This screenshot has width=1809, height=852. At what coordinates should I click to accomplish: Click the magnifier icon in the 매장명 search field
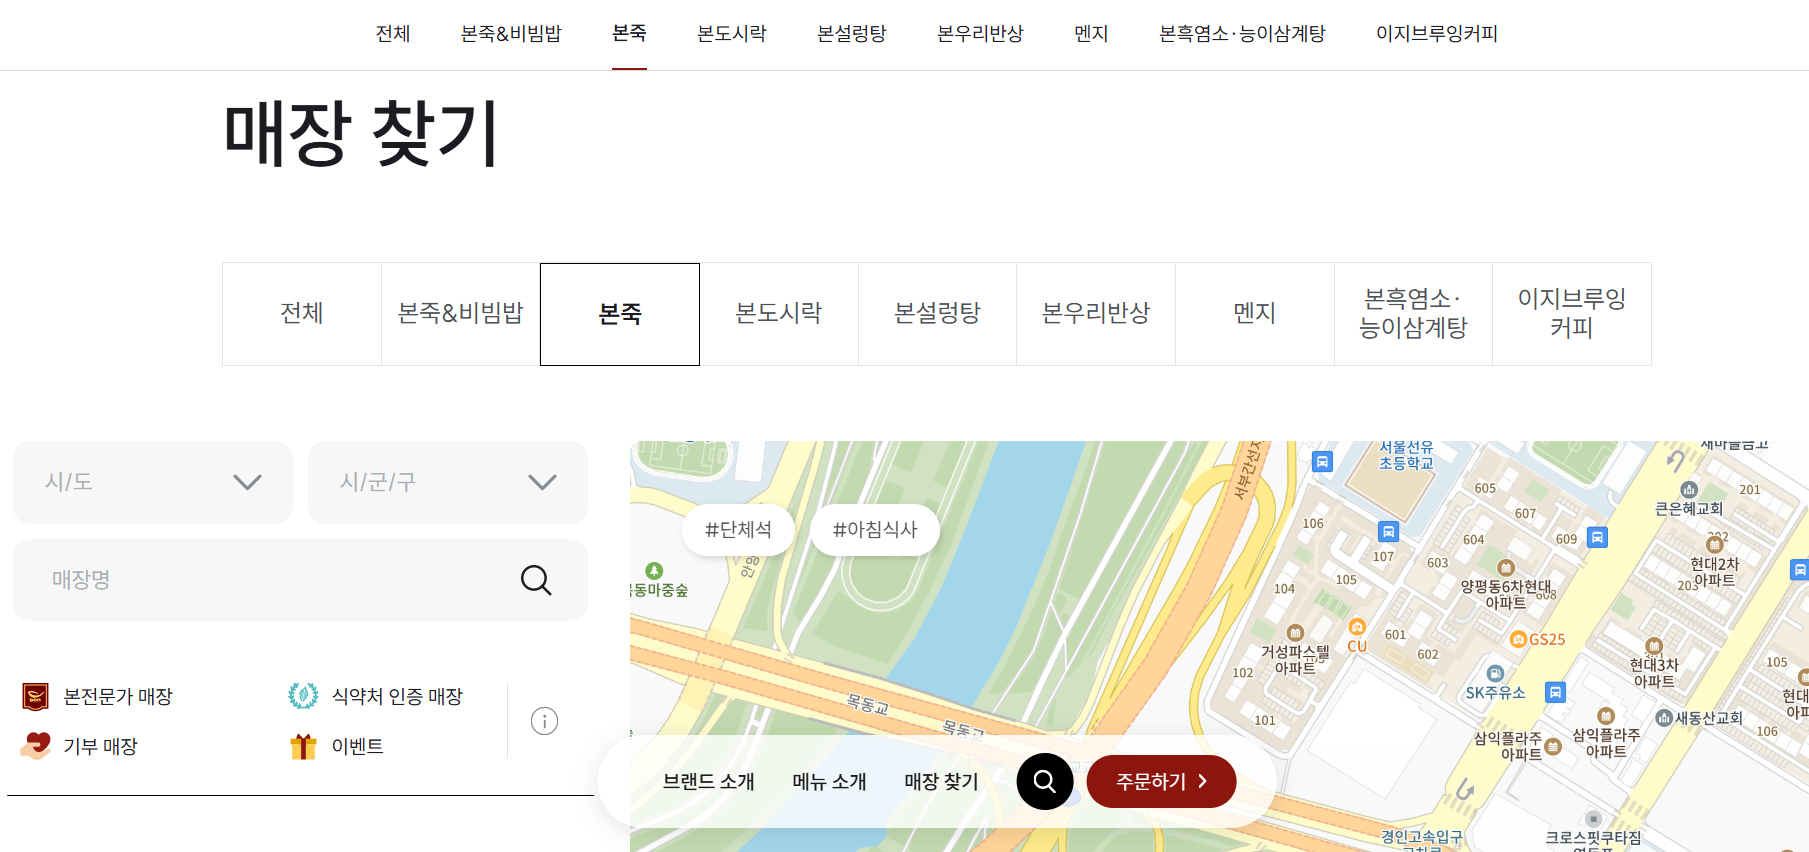coord(536,580)
